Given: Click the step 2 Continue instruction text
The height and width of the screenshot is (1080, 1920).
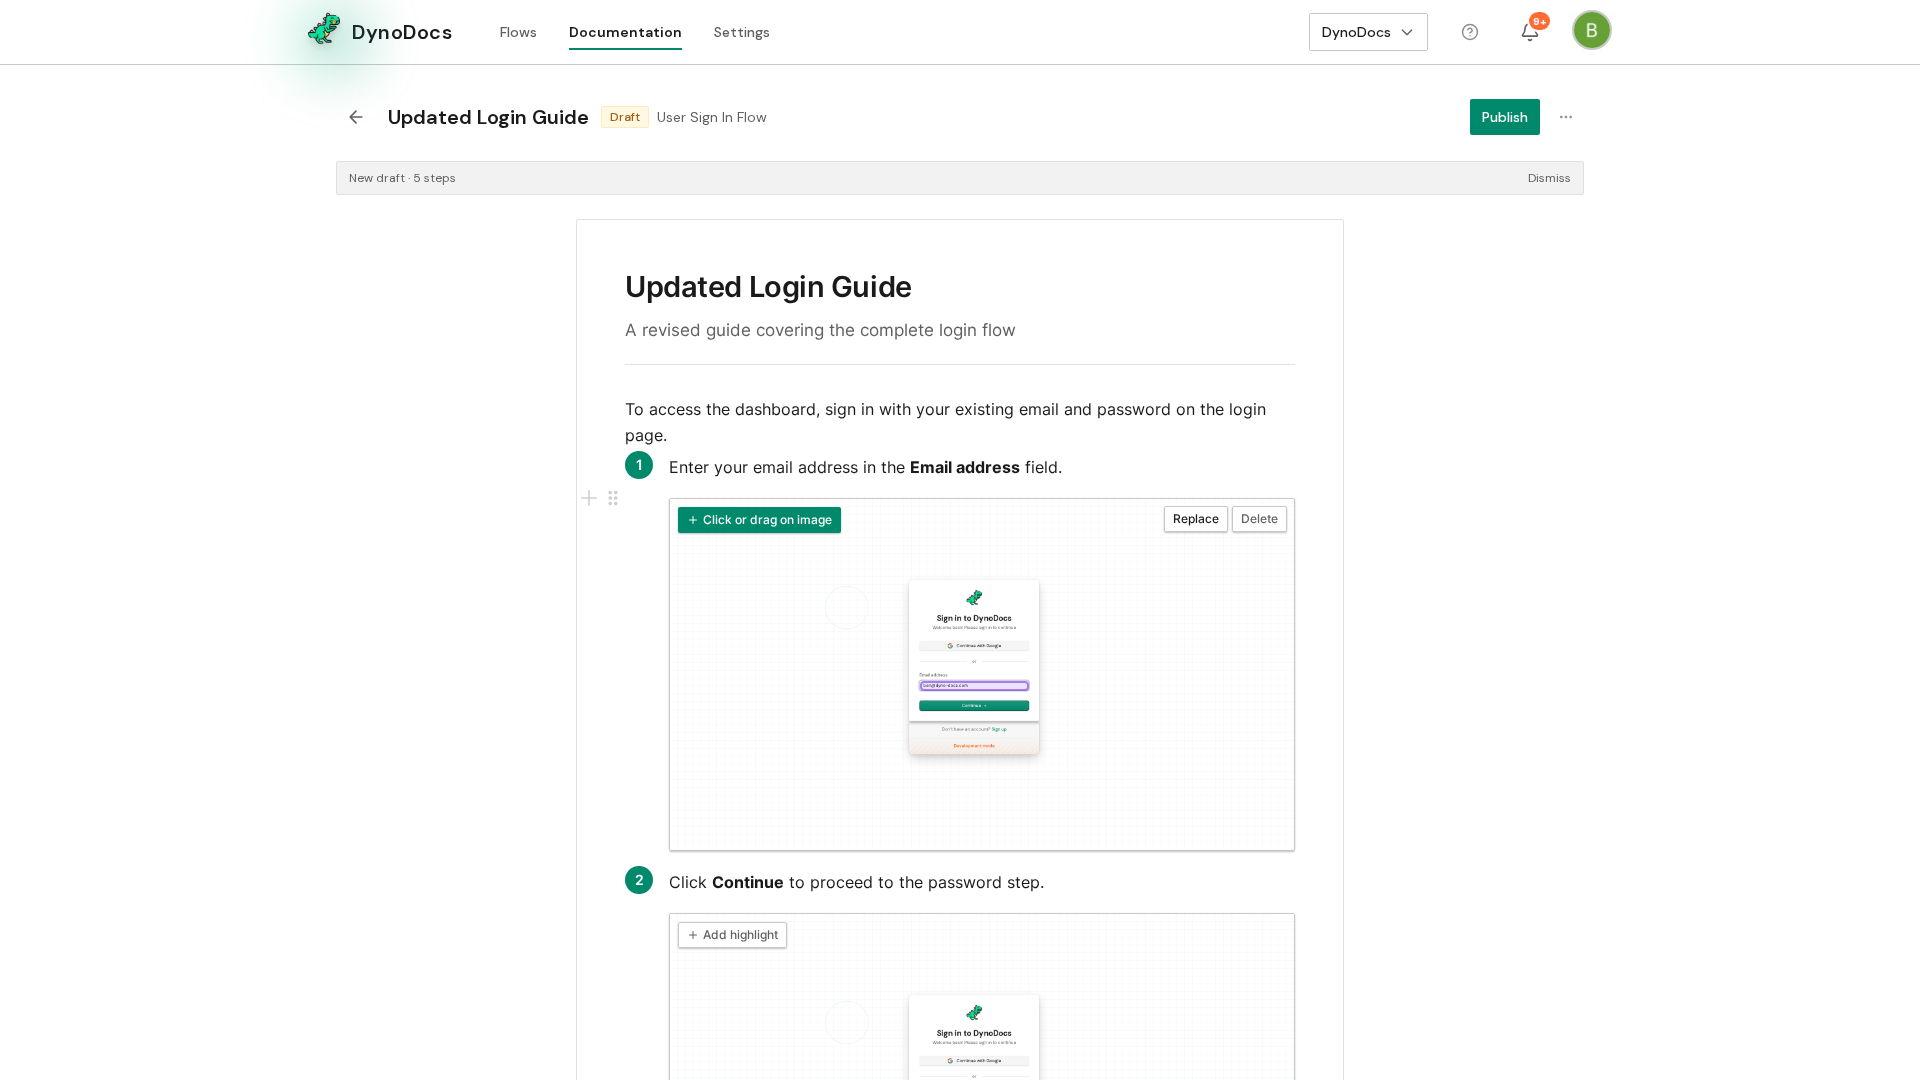Looking at the screenshot, I should click(x=857, y=882).
